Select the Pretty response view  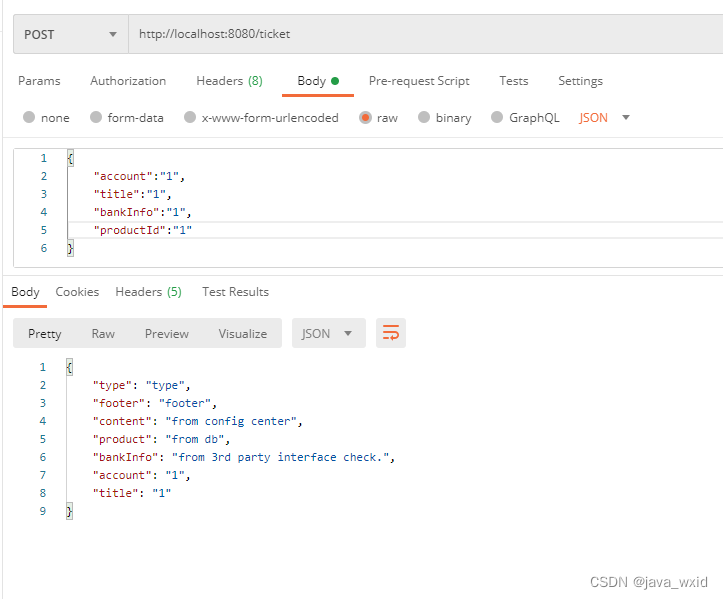45,333
